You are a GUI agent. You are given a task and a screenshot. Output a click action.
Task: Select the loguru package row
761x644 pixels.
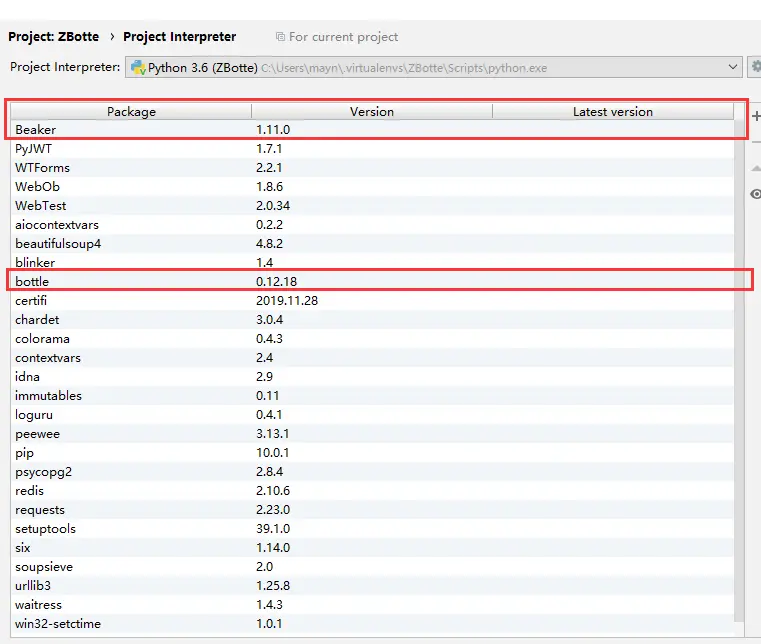(x=372, y=414)
